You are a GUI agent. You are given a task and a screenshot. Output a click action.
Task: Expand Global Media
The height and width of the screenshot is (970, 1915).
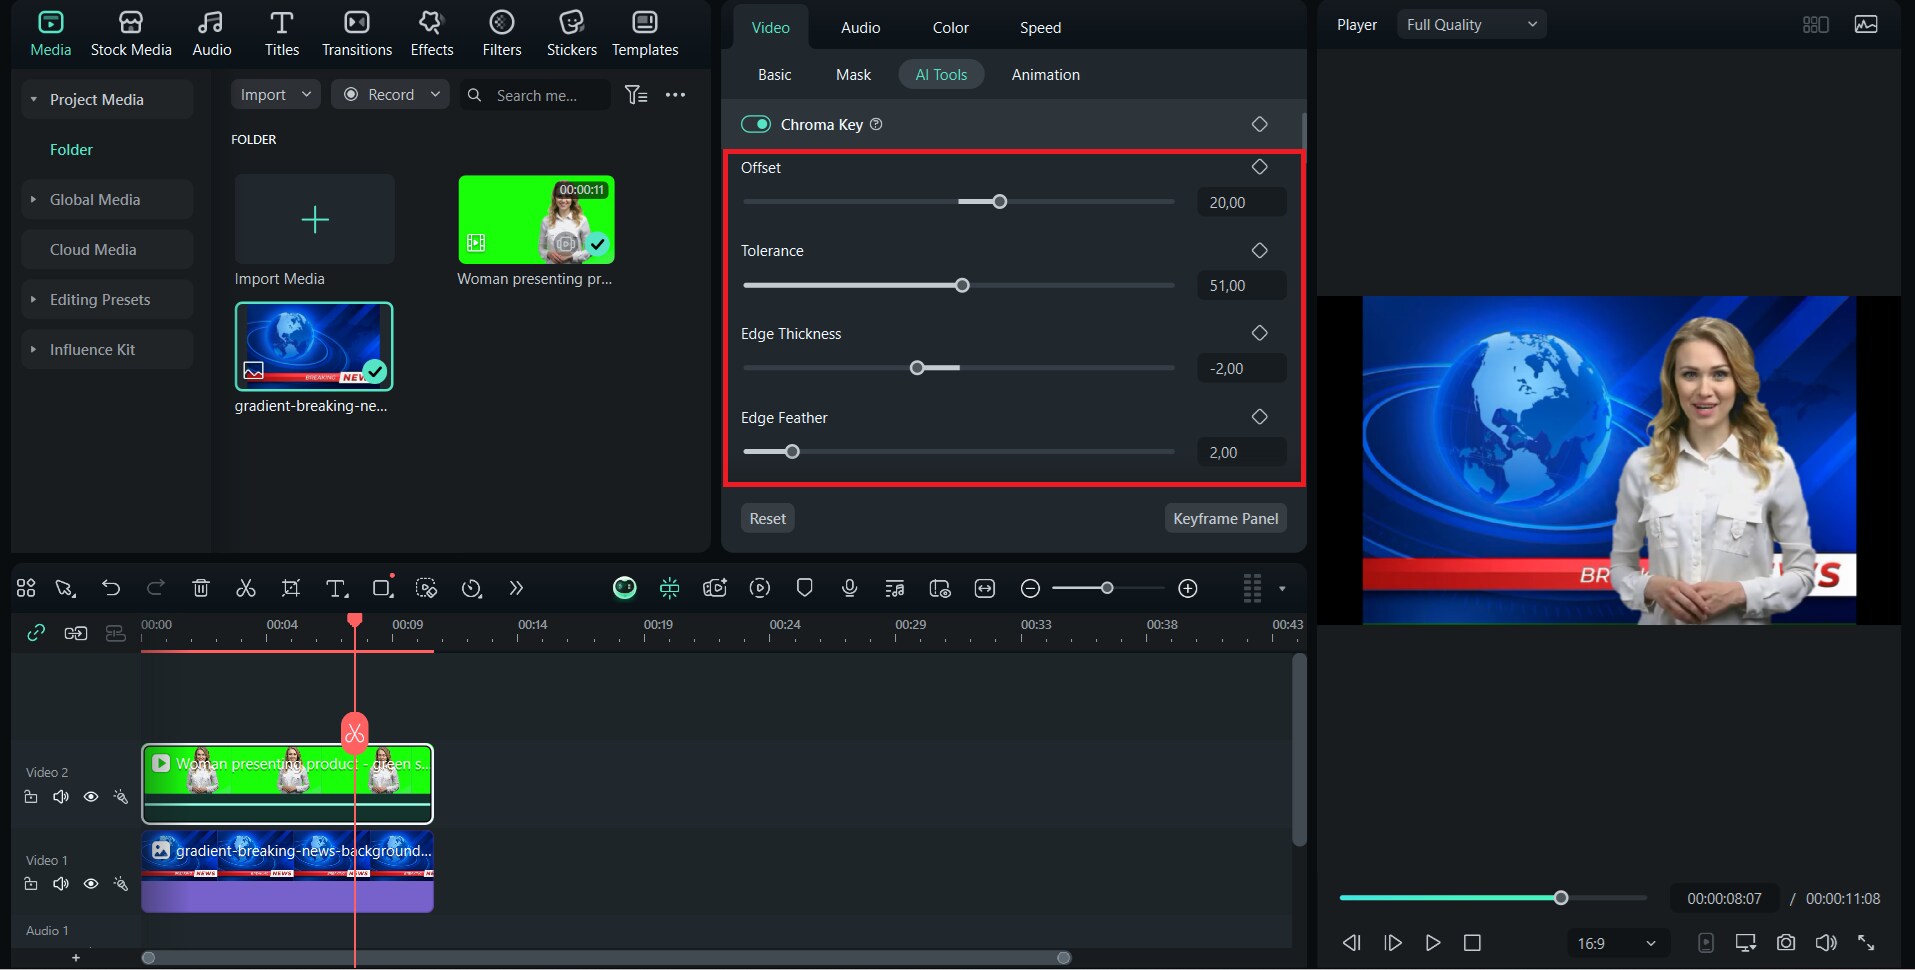(x=34, y=199)
